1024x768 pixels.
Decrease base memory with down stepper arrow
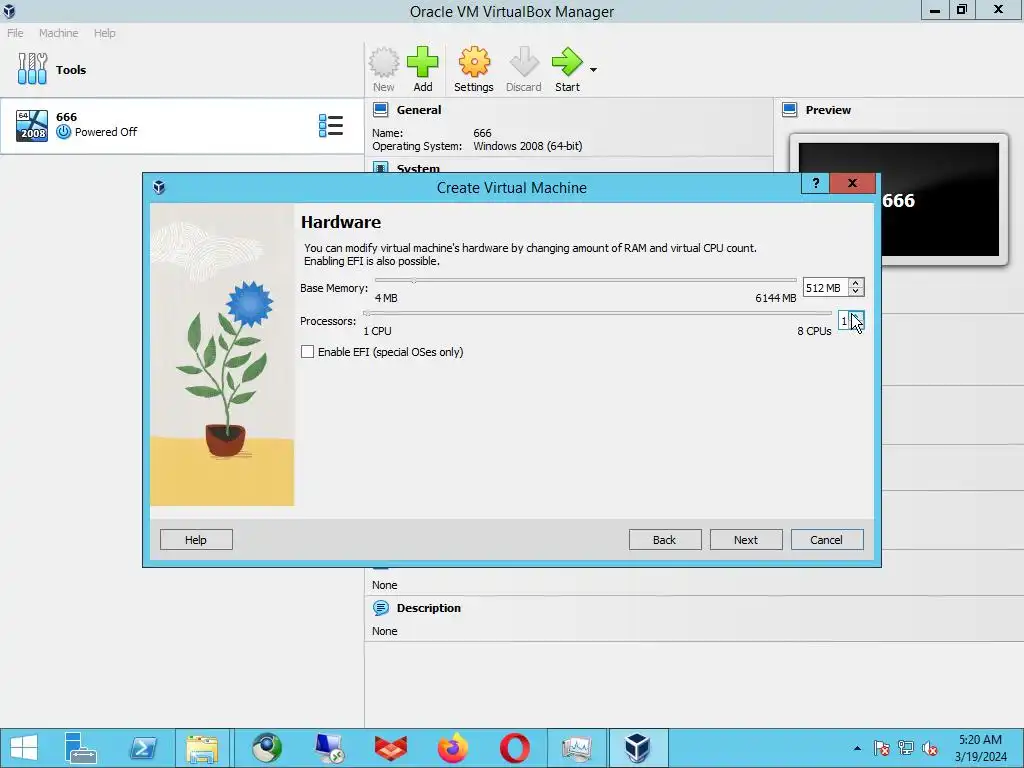coord(856,292)
